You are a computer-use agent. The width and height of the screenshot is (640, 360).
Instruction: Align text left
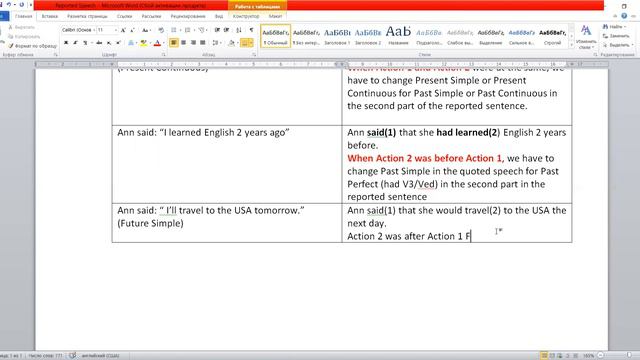173,42
